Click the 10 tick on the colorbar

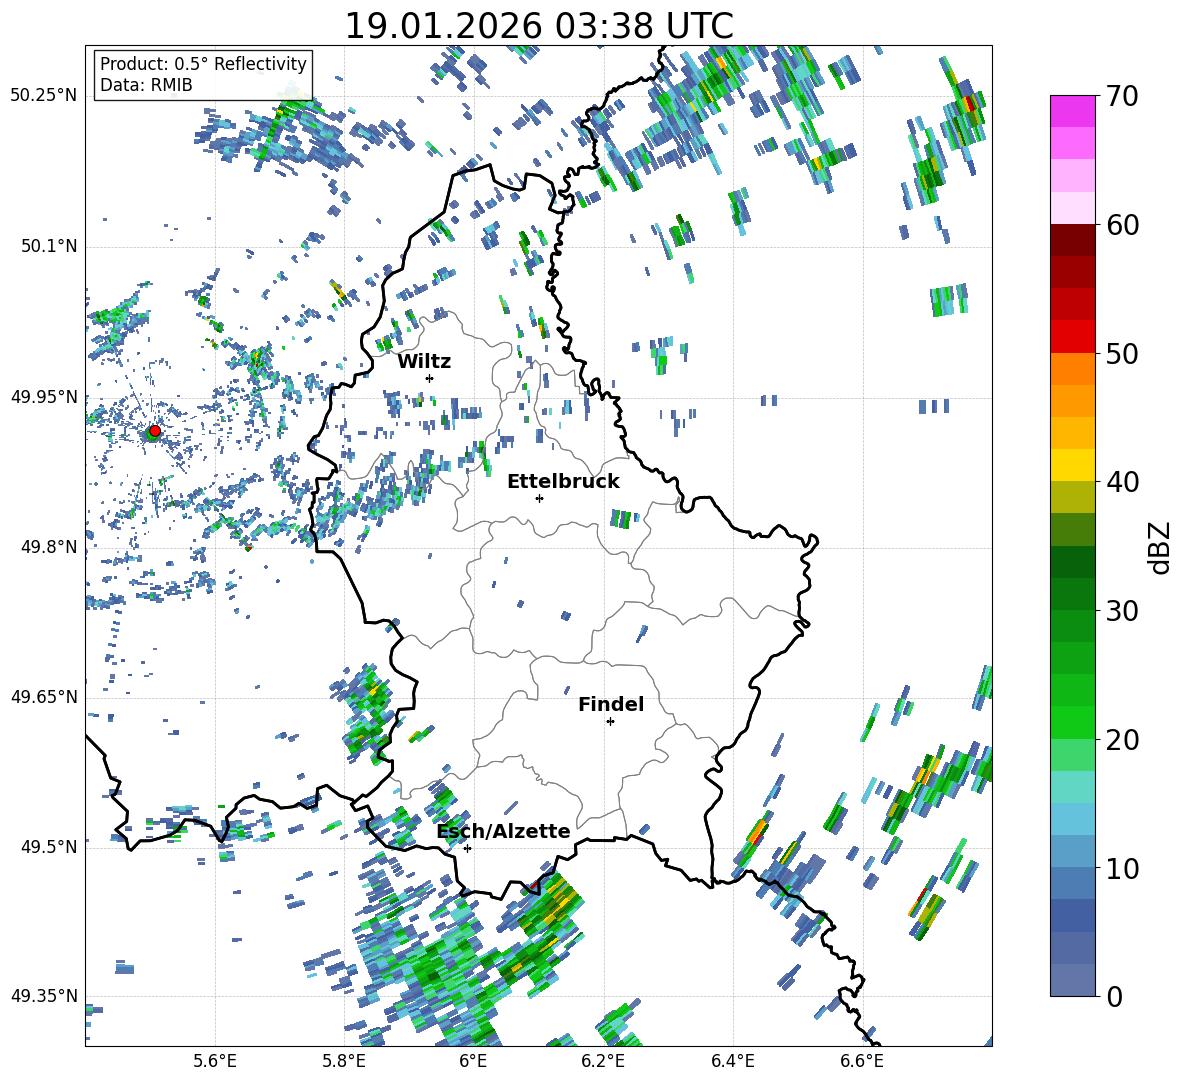point(1121,868)
